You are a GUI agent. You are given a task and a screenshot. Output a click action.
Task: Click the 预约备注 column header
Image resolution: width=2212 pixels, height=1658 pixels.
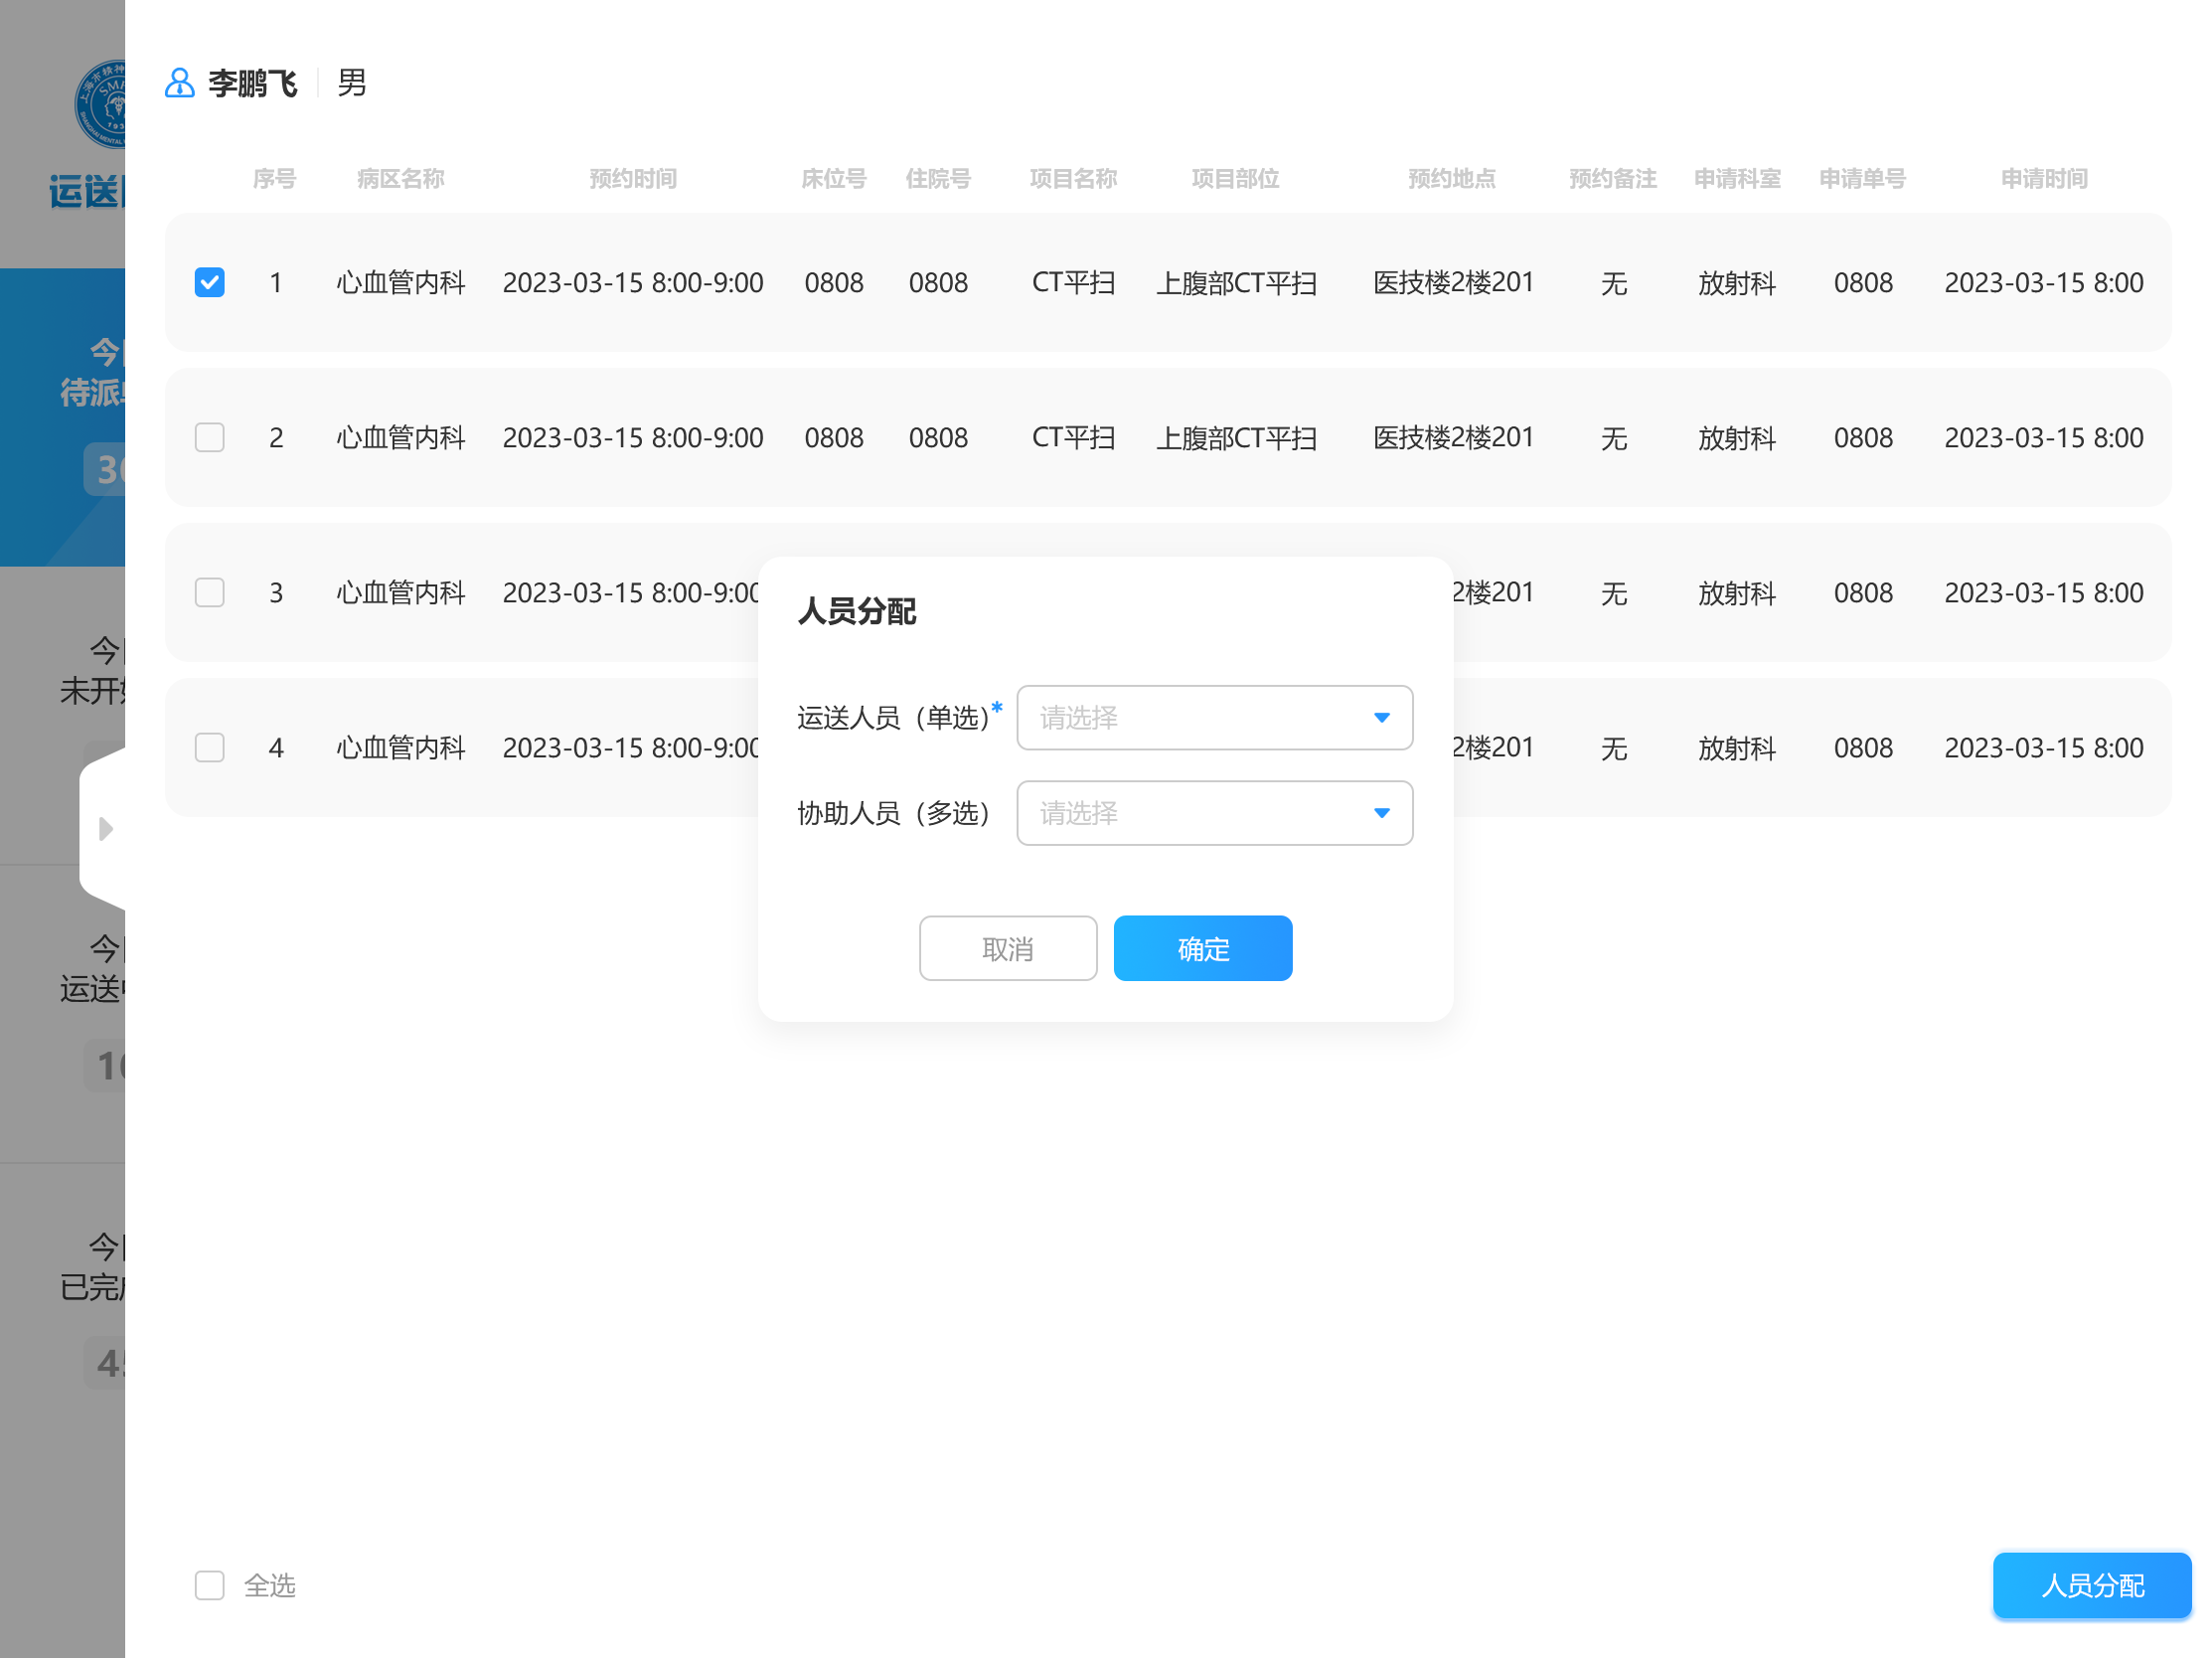click(1613, 179)
